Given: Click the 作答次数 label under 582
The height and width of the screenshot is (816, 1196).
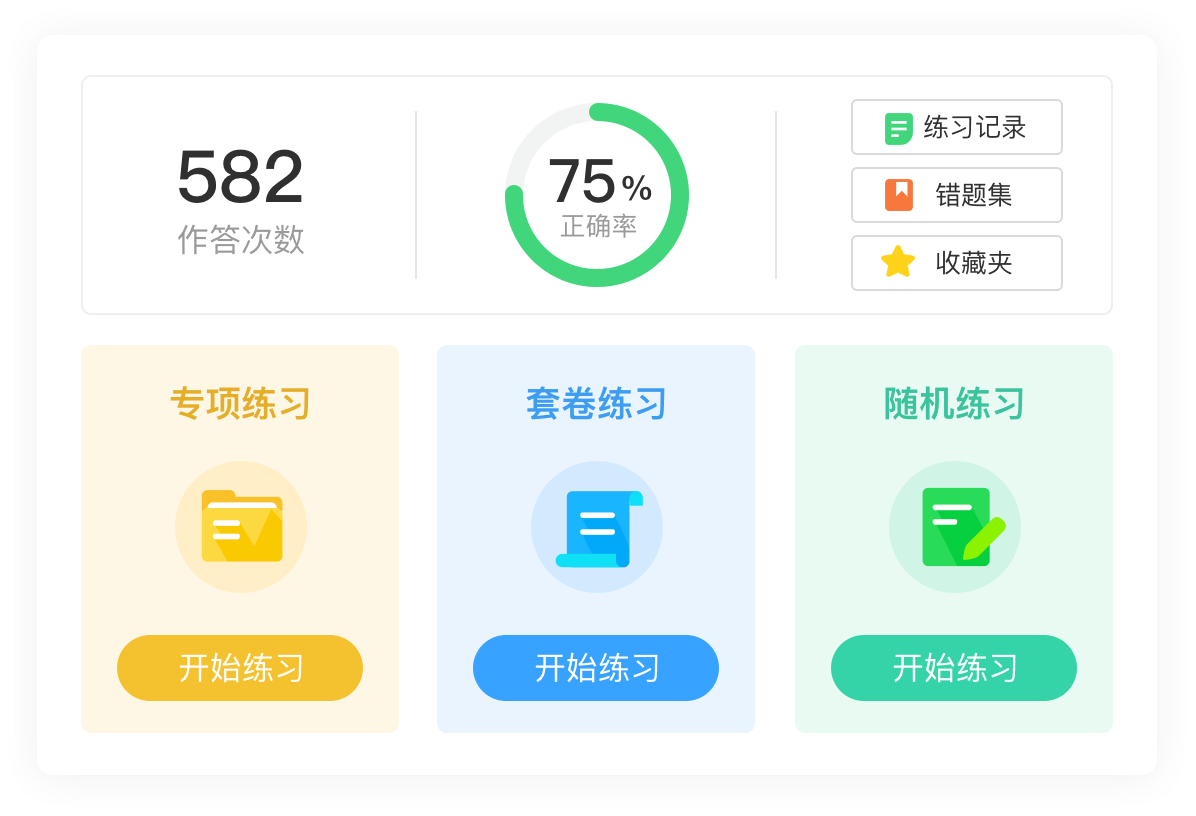Looking at the screenshot, I should (x=241, y=240).
